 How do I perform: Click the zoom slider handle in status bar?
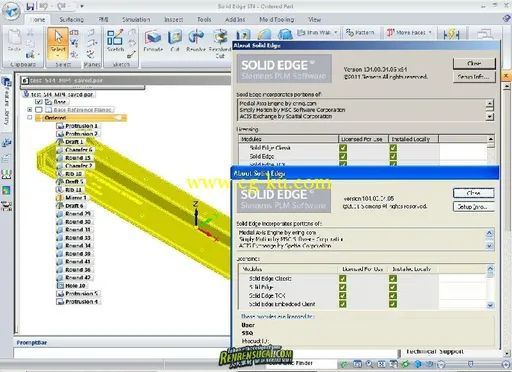click(470, 364)
